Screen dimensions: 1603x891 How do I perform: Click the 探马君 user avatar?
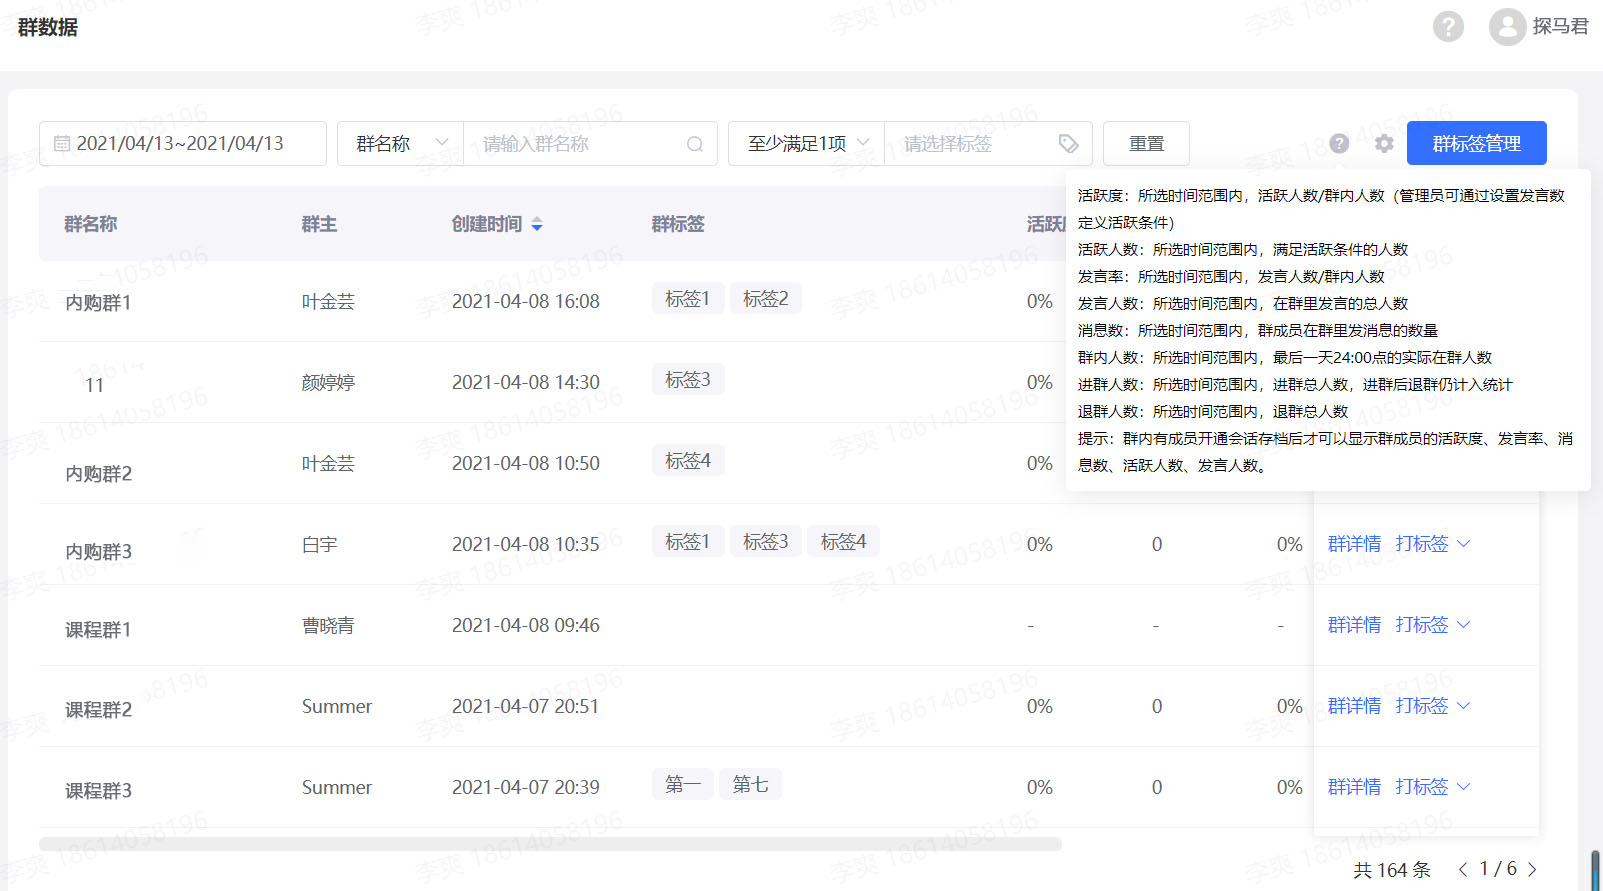coord(1507,27)
